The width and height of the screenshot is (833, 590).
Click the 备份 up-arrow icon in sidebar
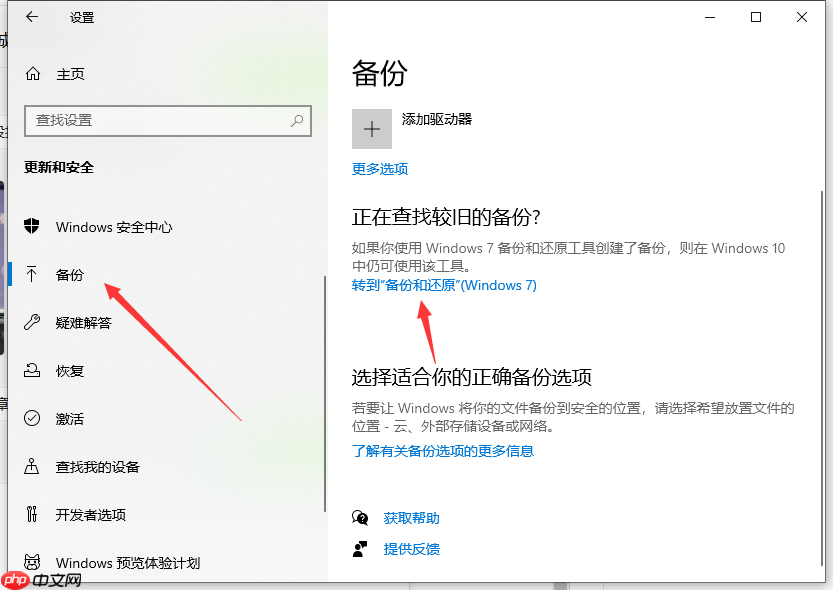33,275
